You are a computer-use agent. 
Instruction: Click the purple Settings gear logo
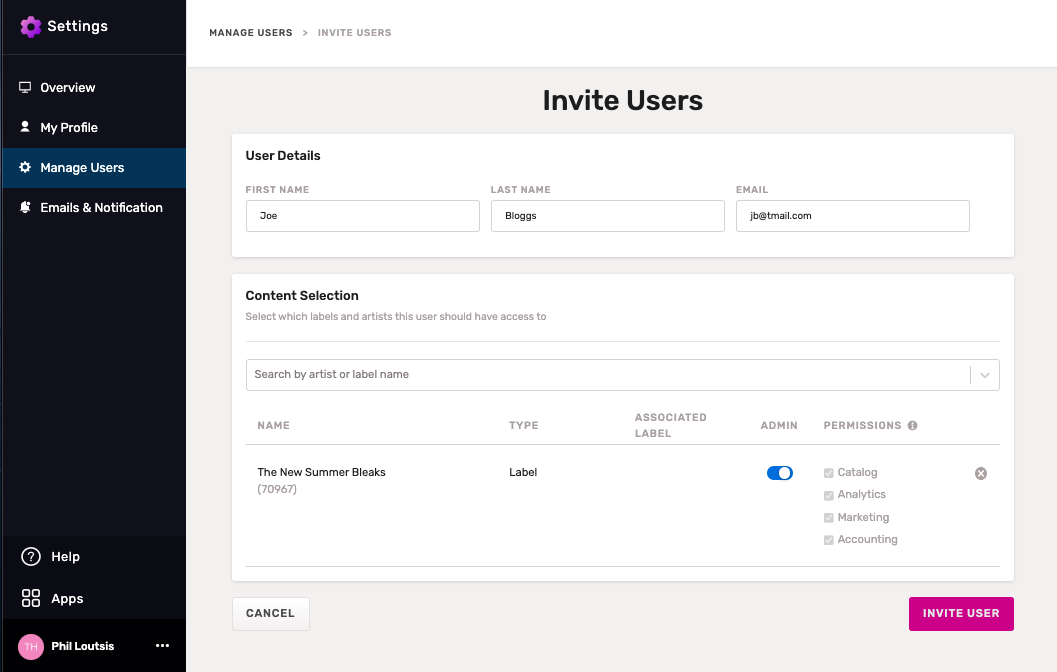pyautogui.click(x=31, y=27)
